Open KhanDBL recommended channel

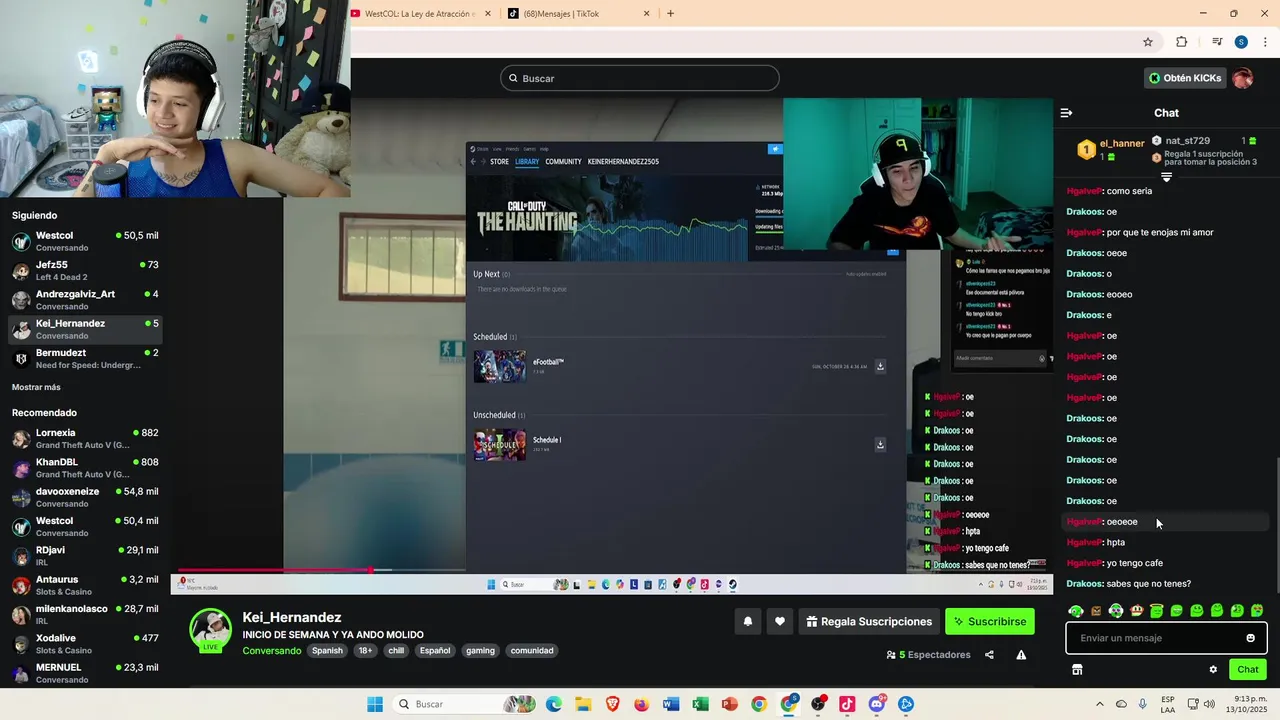point(85,468)
